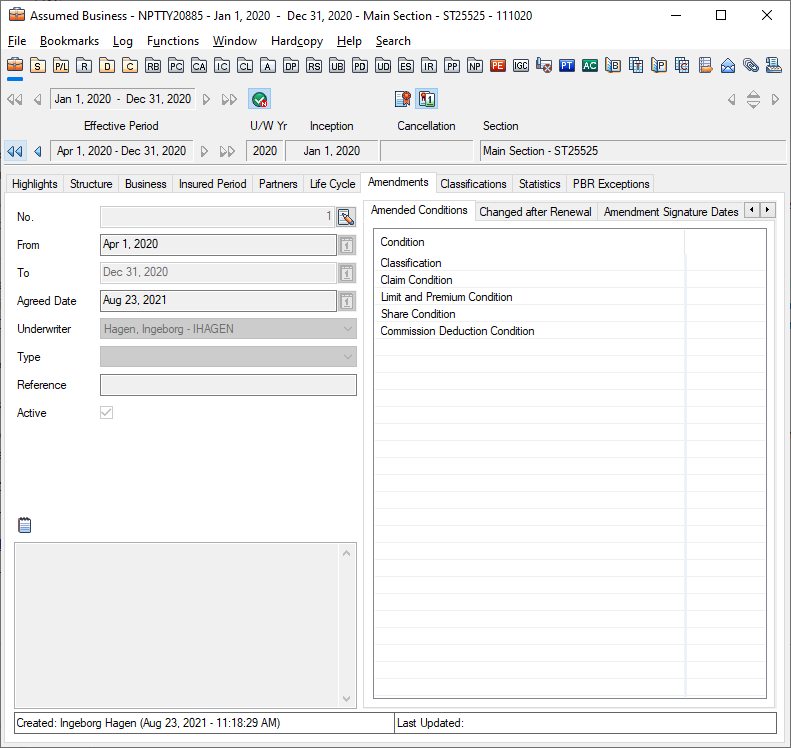Select the Changed after Renewal tab
791x748 pixels.
[x=535, y=212]
